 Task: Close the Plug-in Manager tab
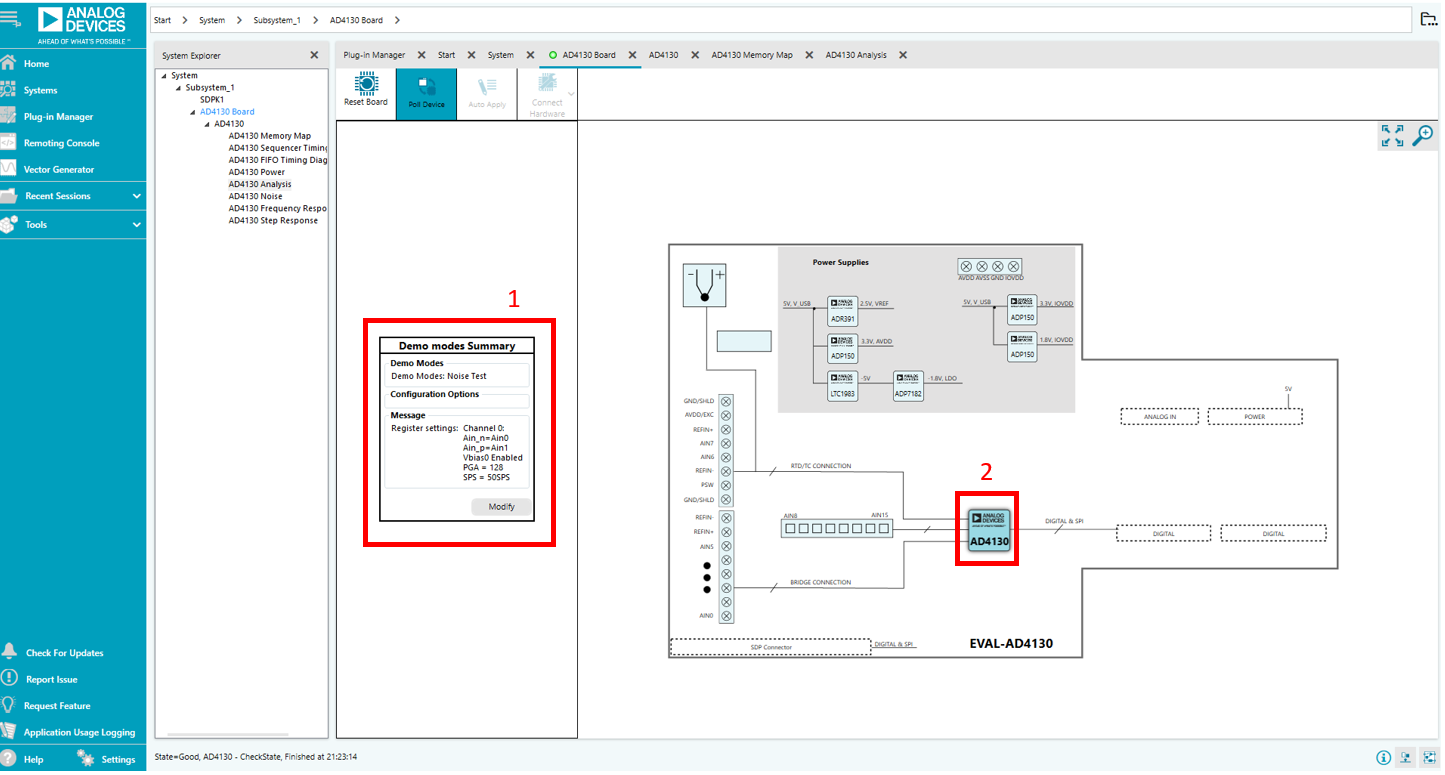[x=421, y=55]
